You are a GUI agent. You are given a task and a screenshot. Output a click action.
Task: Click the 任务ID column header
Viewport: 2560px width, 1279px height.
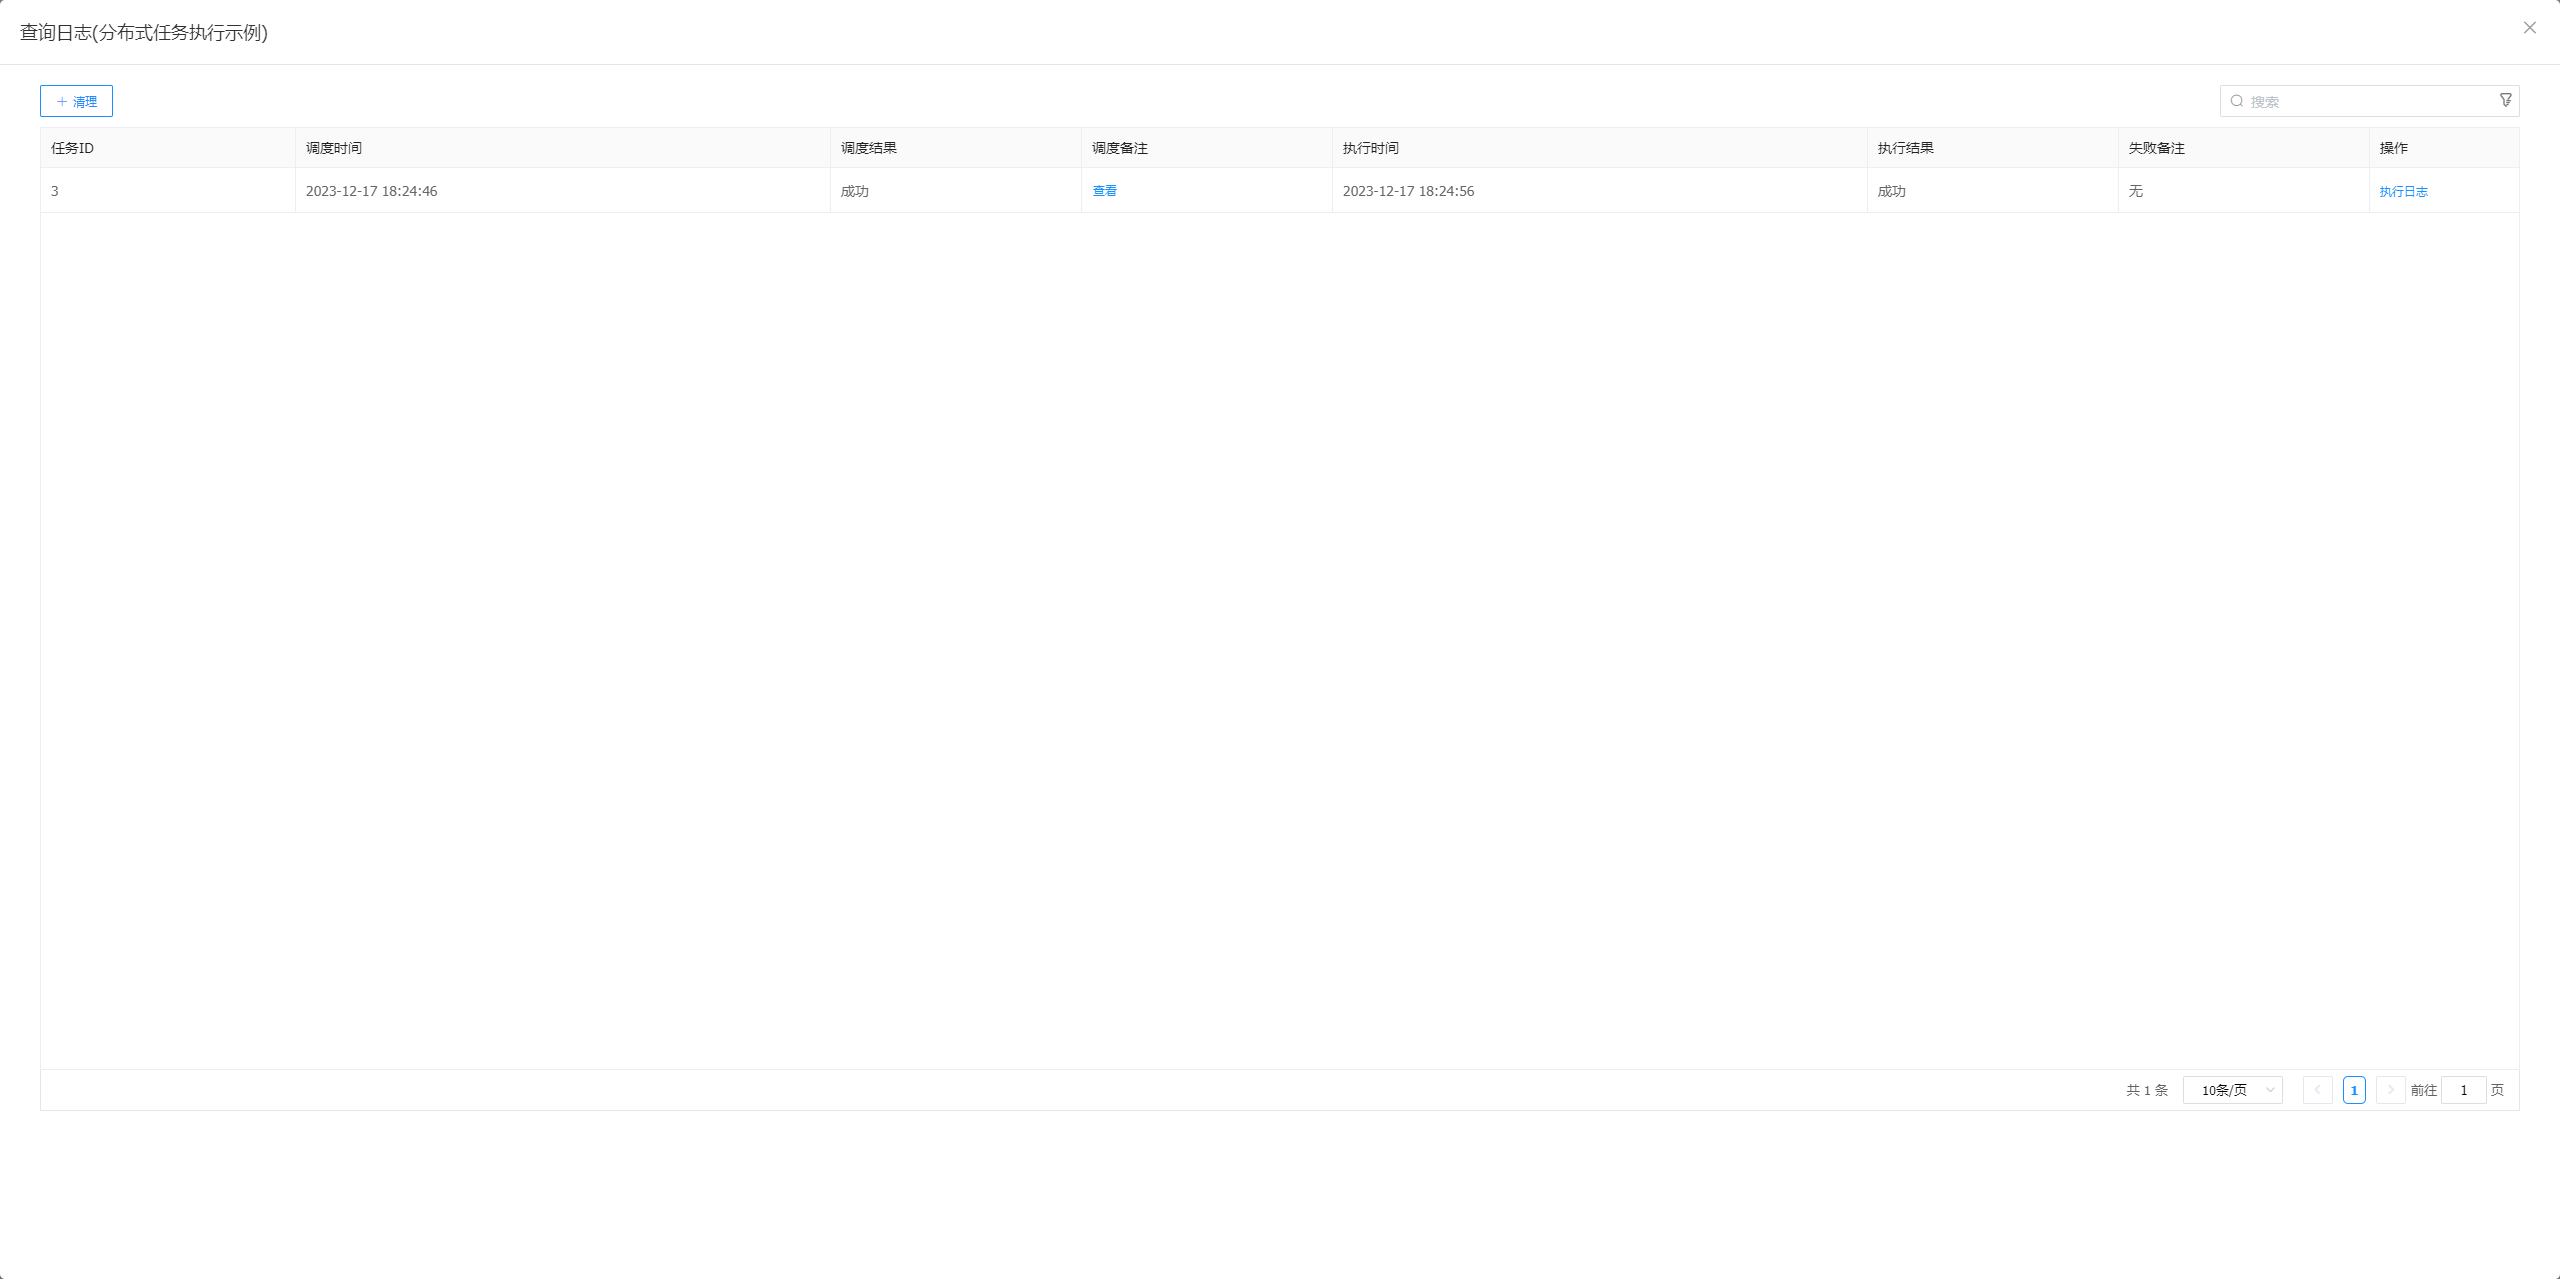coord(72,148)
